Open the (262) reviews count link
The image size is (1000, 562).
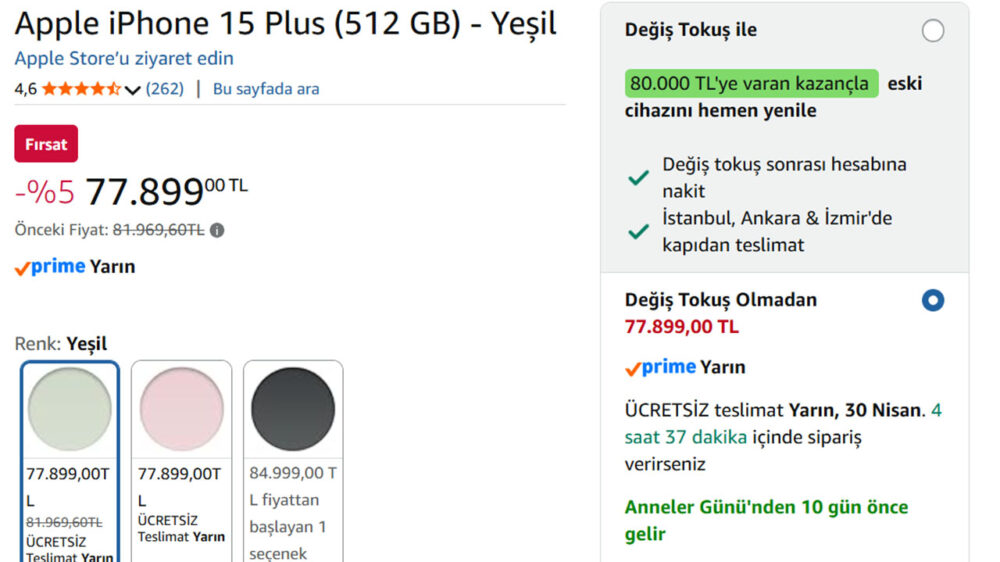tap(165, 89)
